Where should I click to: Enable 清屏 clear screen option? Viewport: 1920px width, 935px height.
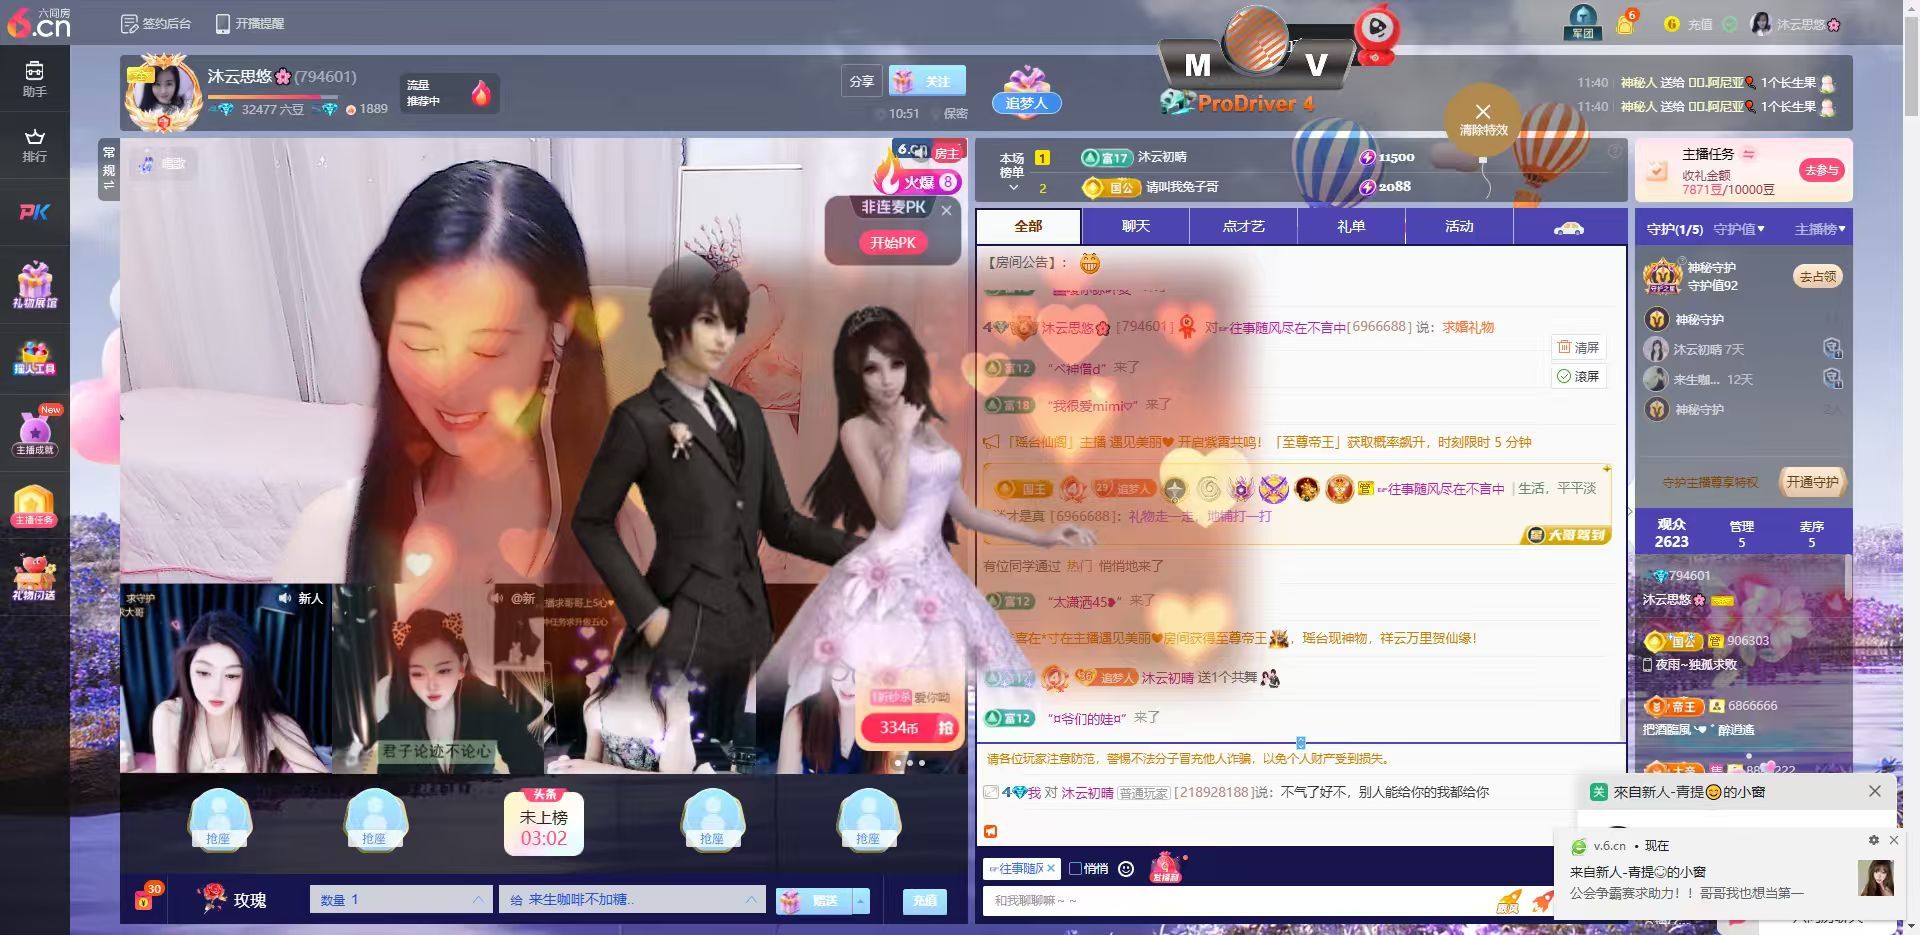click(x=1578, y=348)
